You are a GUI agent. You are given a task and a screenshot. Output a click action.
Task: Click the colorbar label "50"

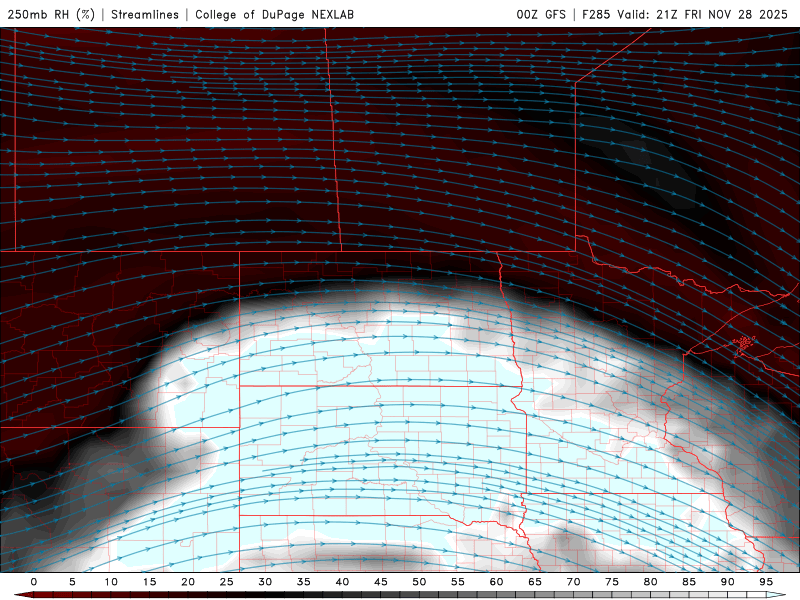coord(419,582)
